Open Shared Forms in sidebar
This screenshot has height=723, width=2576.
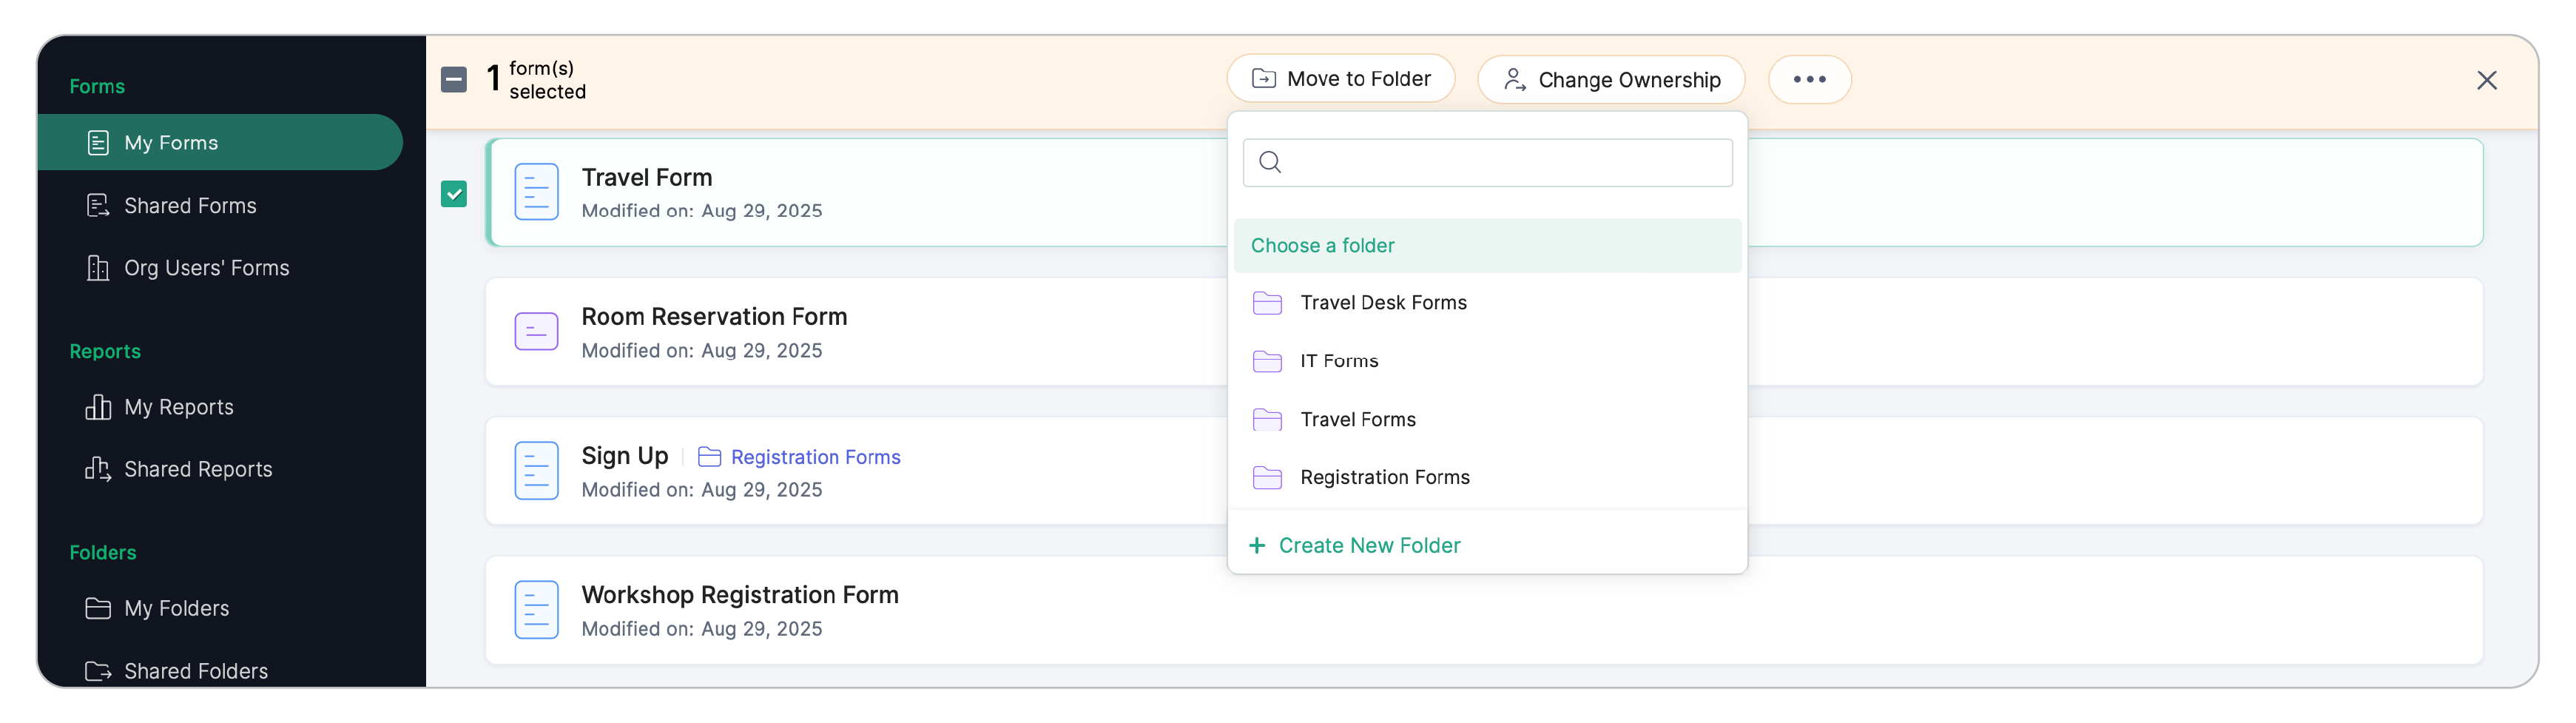190,206
